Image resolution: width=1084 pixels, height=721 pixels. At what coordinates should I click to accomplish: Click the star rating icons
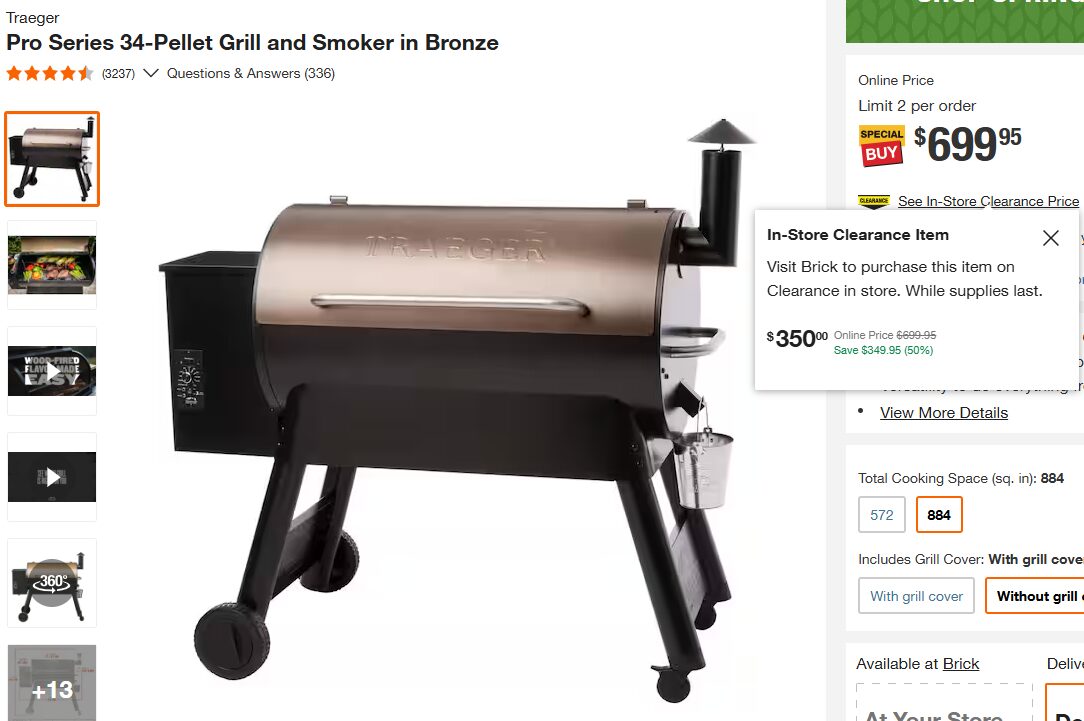click(x=50, y=73)
